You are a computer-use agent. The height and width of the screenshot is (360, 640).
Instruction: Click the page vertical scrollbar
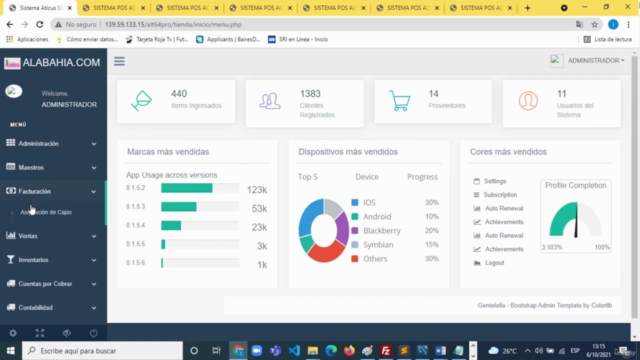(x=634, y=188)
